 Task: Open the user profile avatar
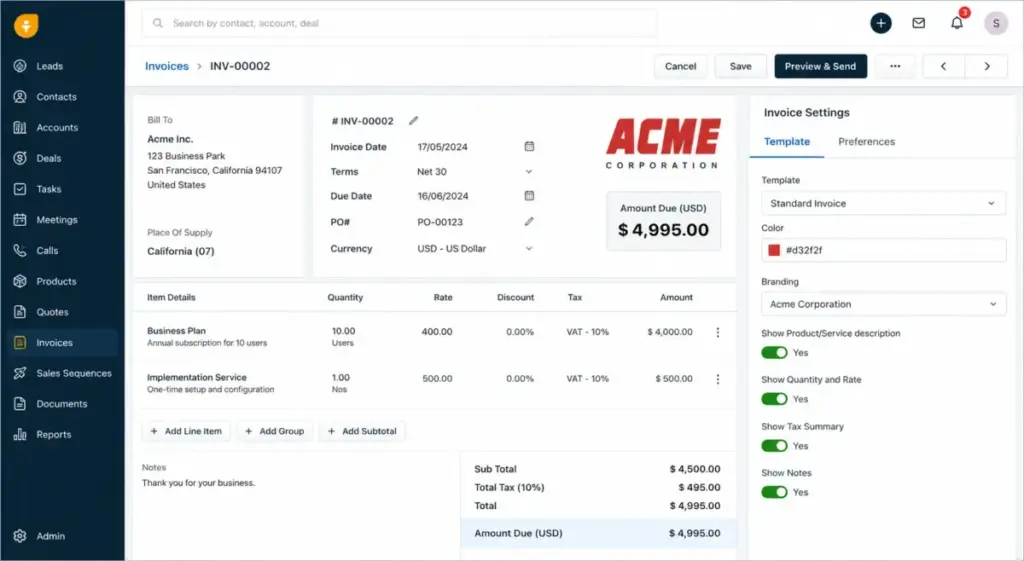tap(996, 24)
